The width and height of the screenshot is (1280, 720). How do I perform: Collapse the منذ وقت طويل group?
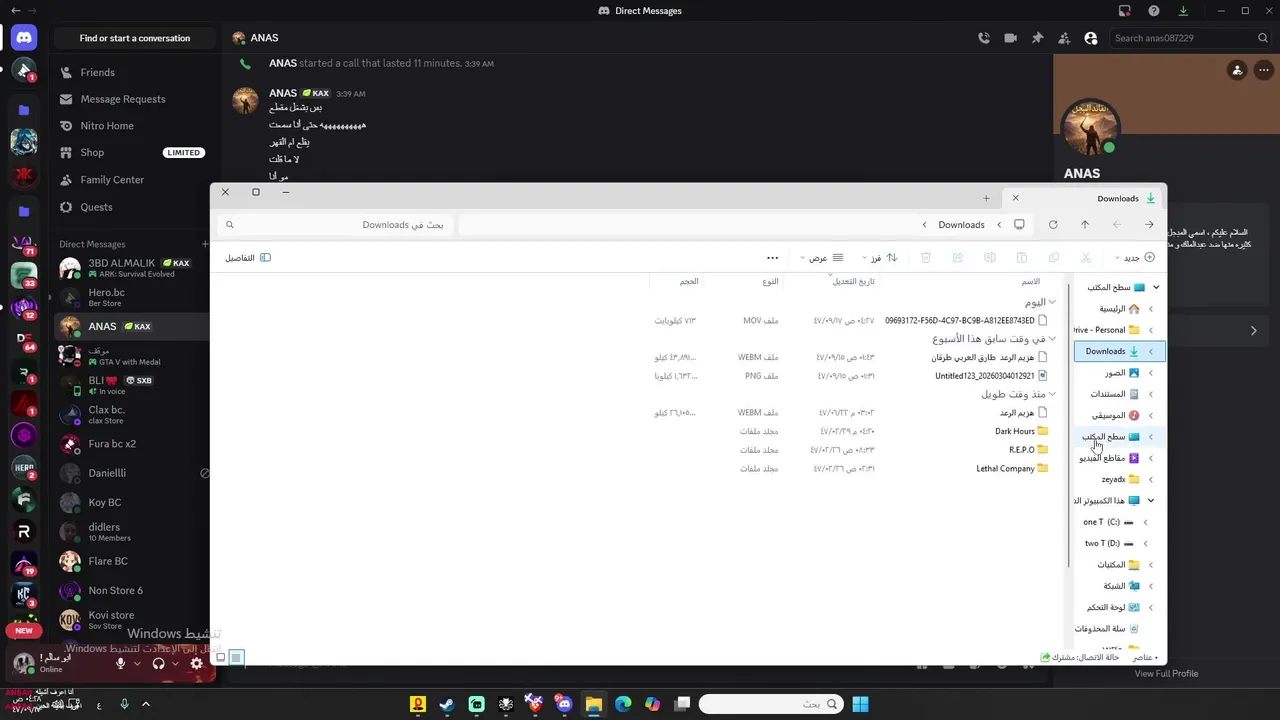tap(1052, 394)
